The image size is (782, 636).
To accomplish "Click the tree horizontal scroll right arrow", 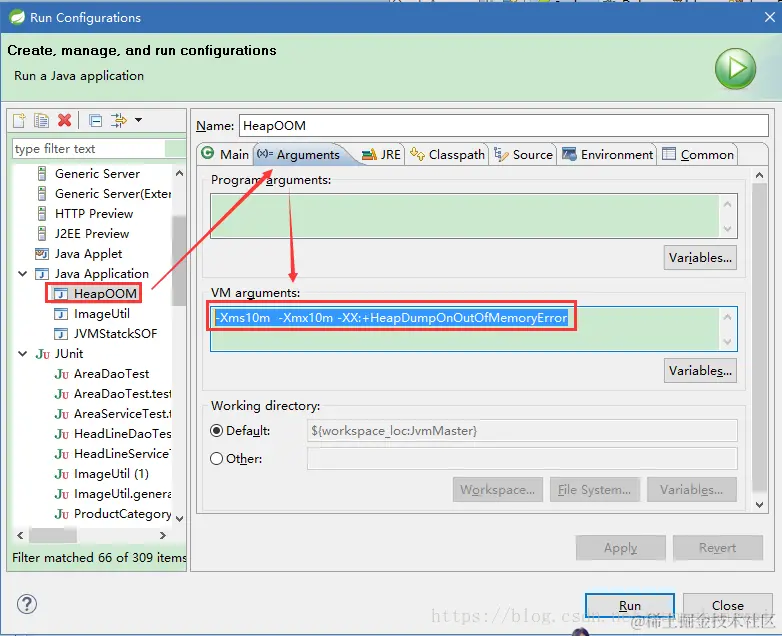I will coord(163,535).
